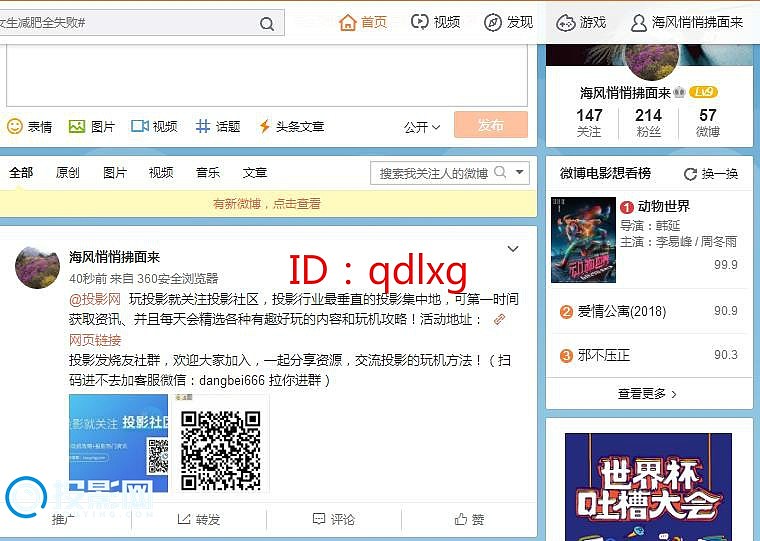Open the 动物世界 movie poster thumbnail
760x541 pixels.
[583, 240]
